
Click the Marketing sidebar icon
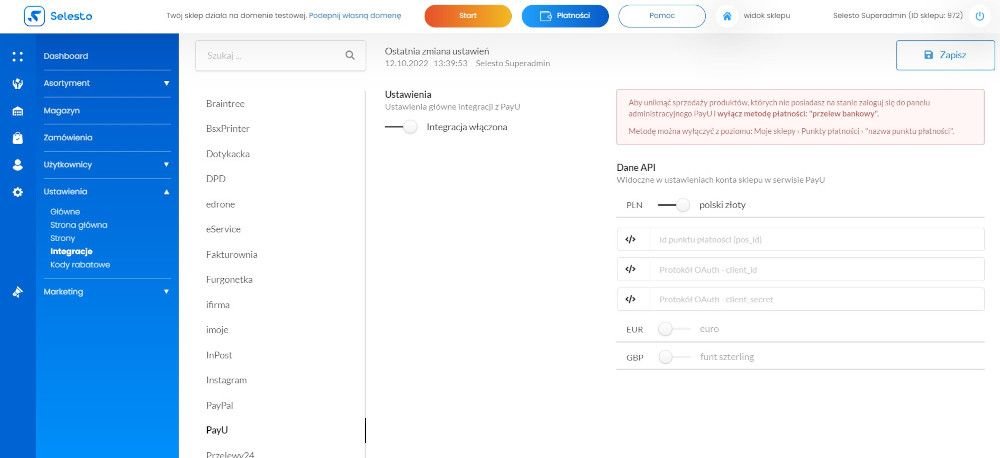coord(18,292)
